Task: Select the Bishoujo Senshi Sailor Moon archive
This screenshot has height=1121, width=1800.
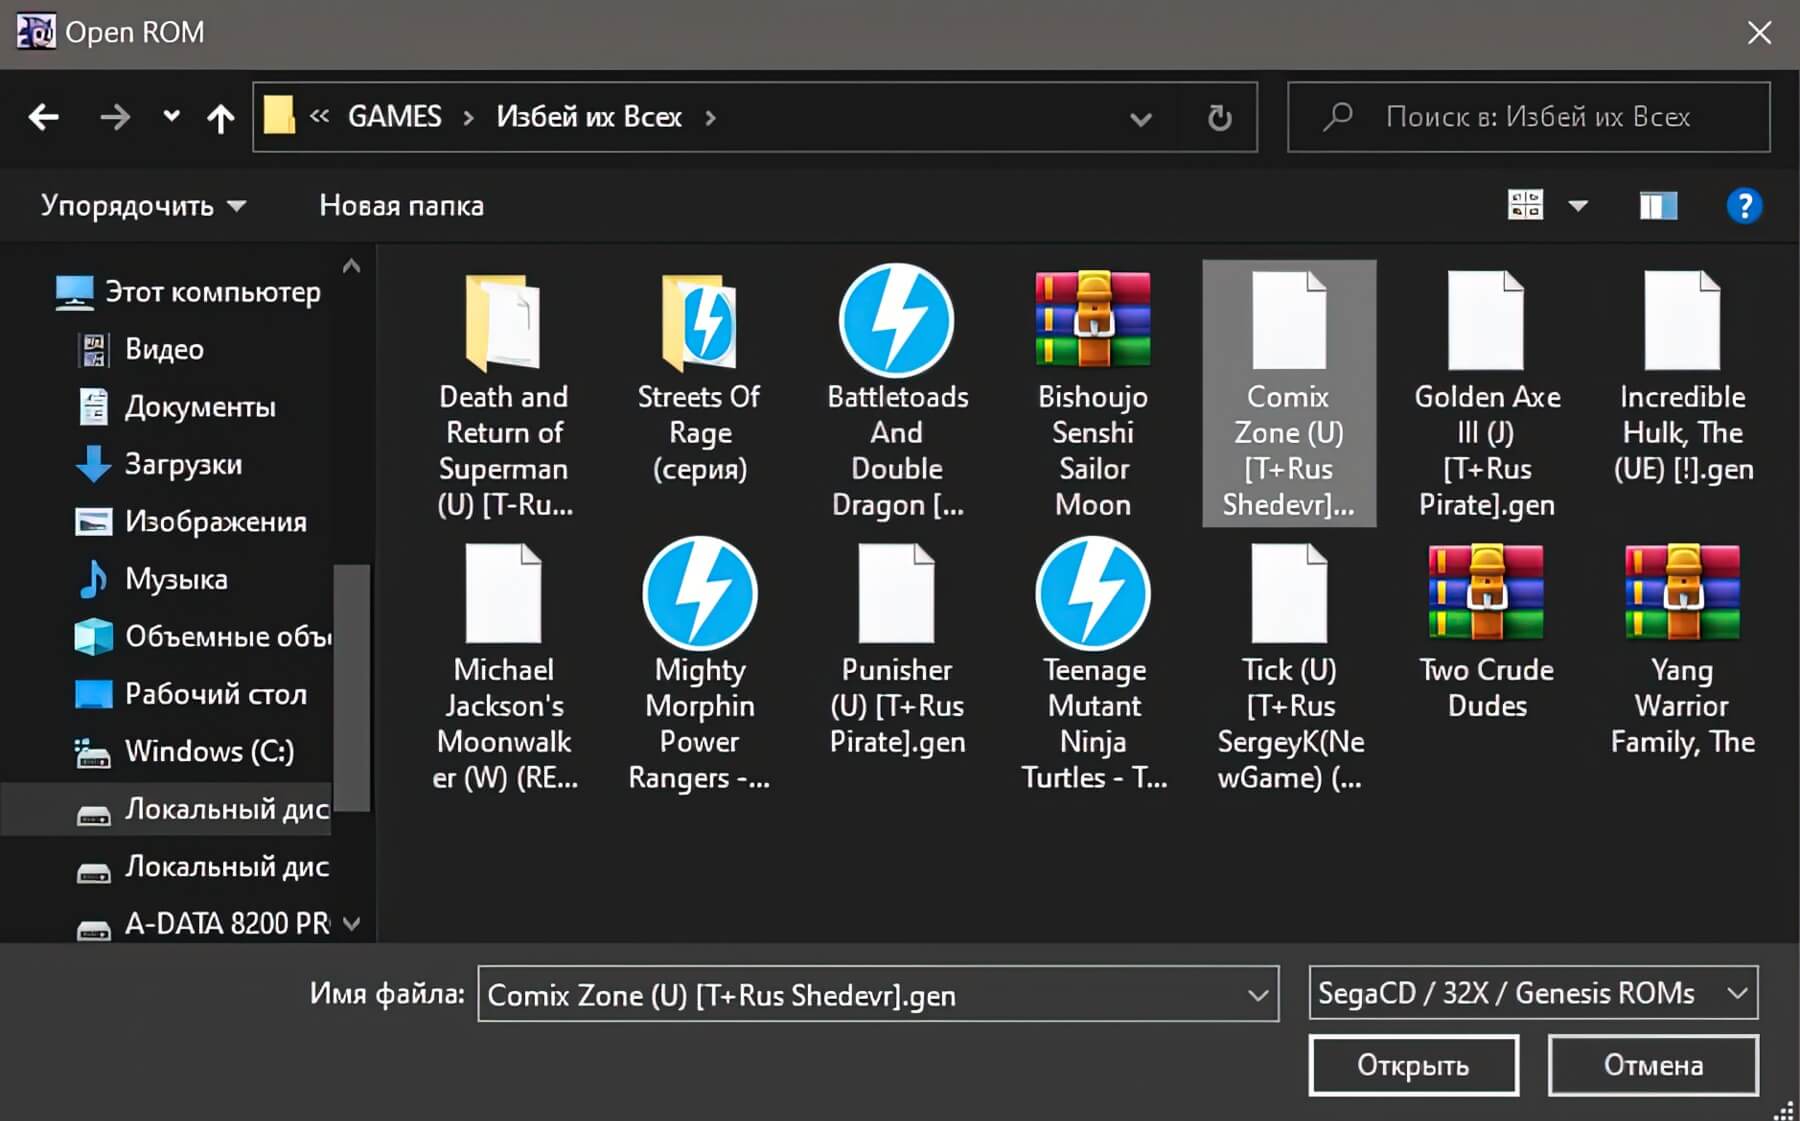Action: 1092,395
